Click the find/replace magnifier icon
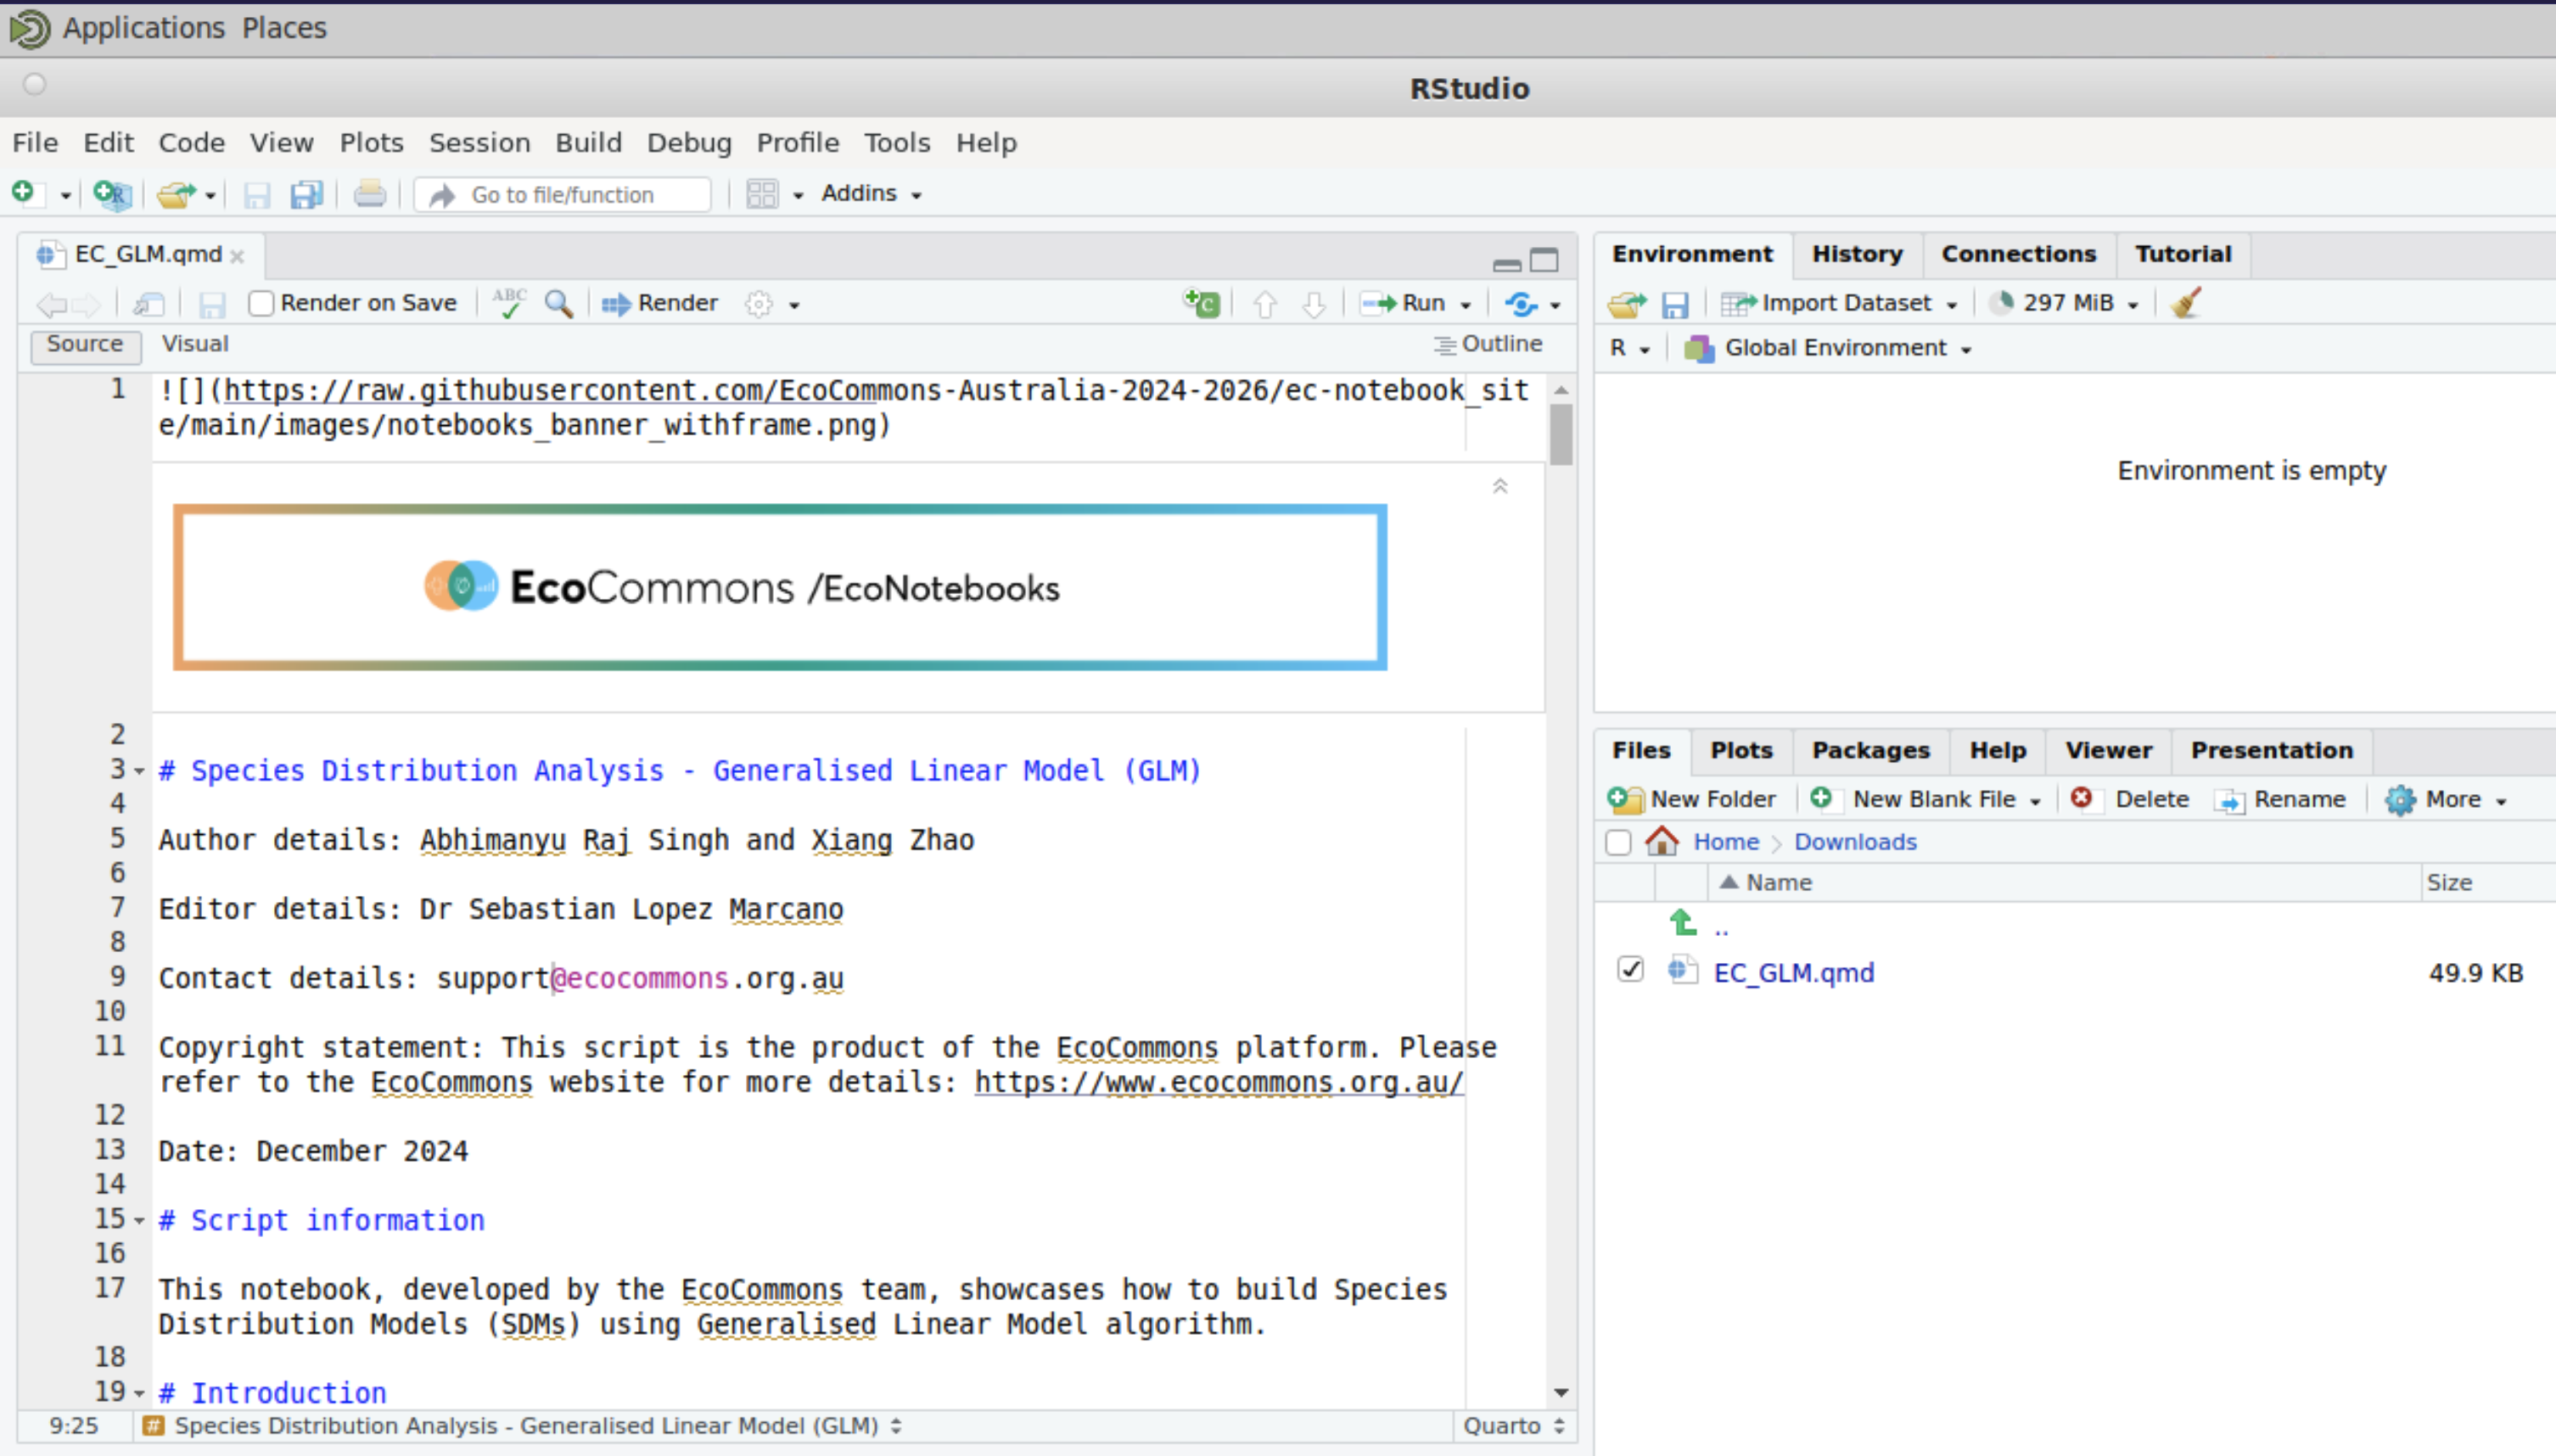The height and width of the screenshot is (1456, 2556). click(558, 303)
